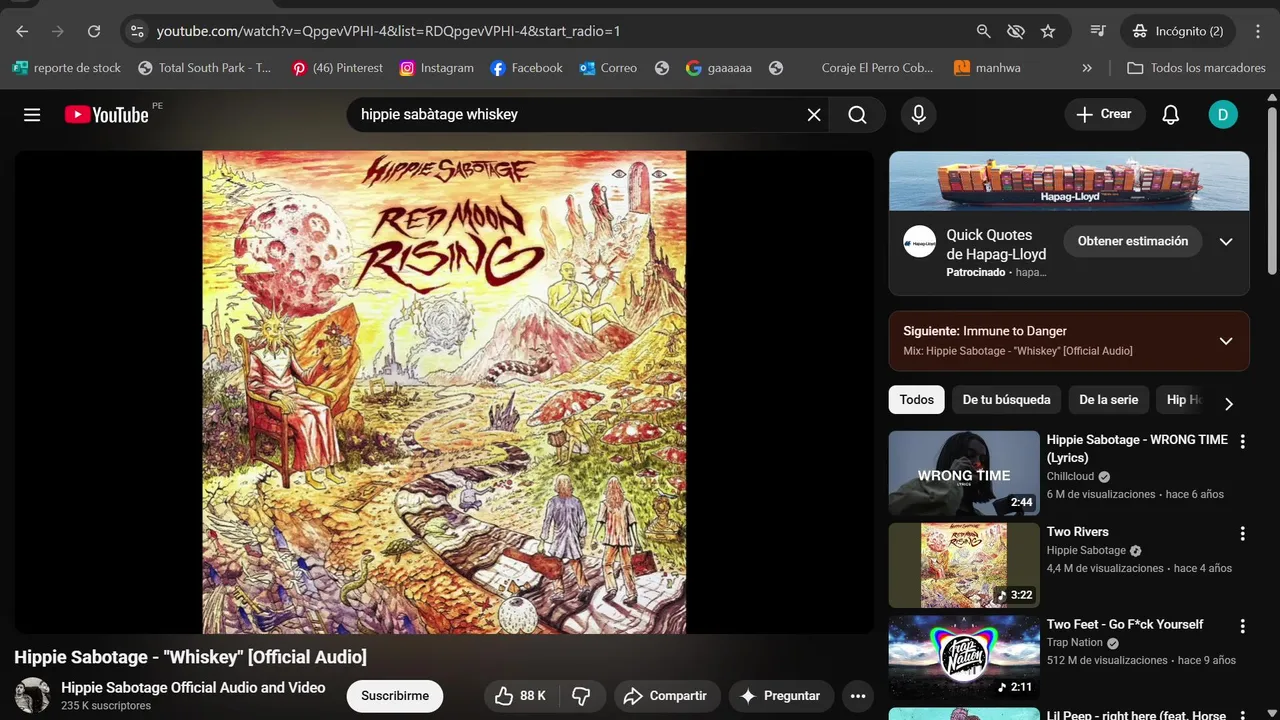Open Trap Nation video thumbnail
This screenshot has height=720, width=1280.
tap(964, 657)
